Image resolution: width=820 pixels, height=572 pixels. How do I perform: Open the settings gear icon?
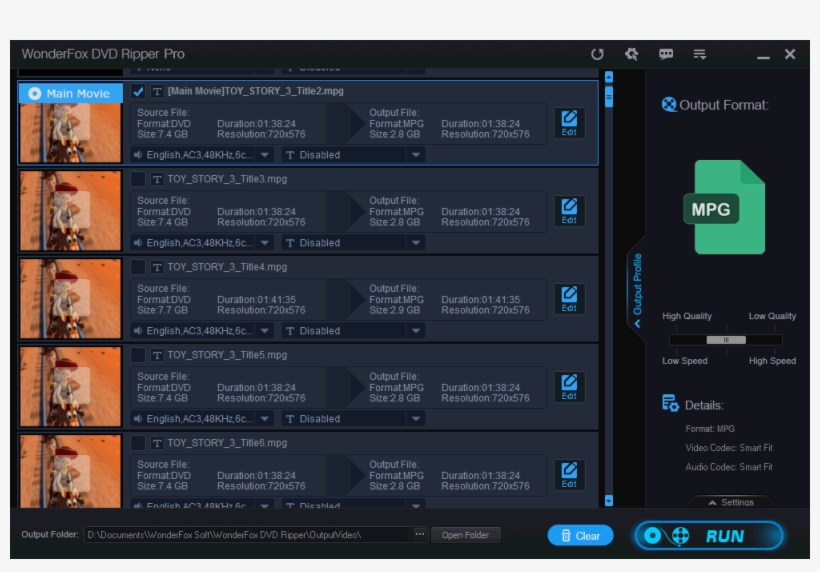[x=631, y=54]
